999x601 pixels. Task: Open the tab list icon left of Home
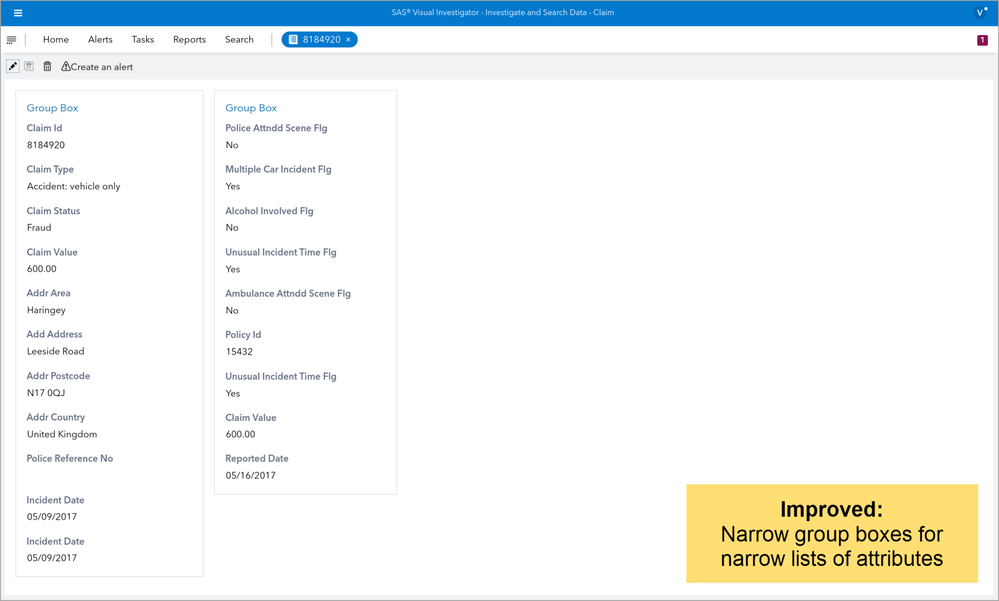tap(12, 40)
